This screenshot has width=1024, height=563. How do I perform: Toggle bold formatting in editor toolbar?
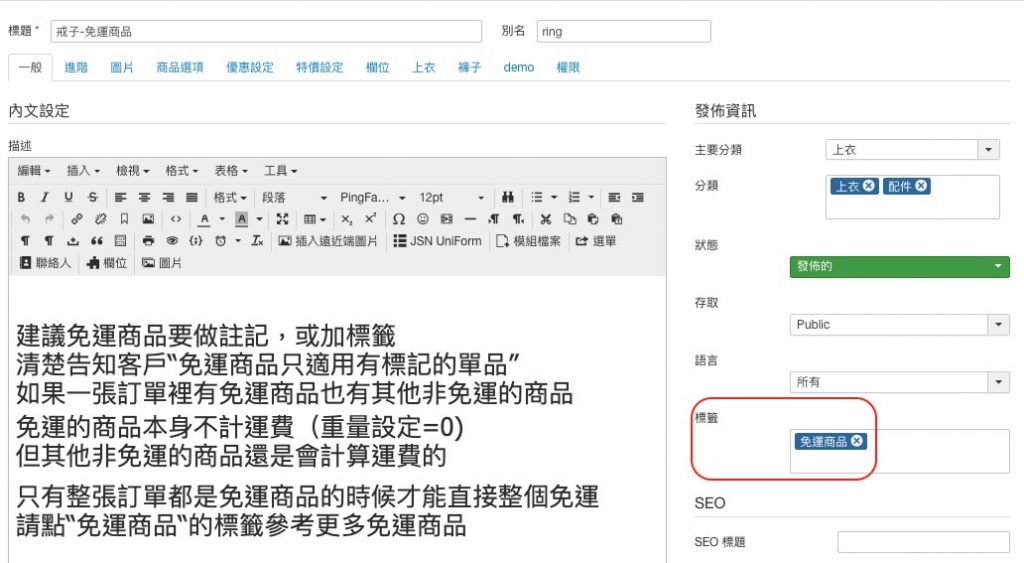(21, 197)
